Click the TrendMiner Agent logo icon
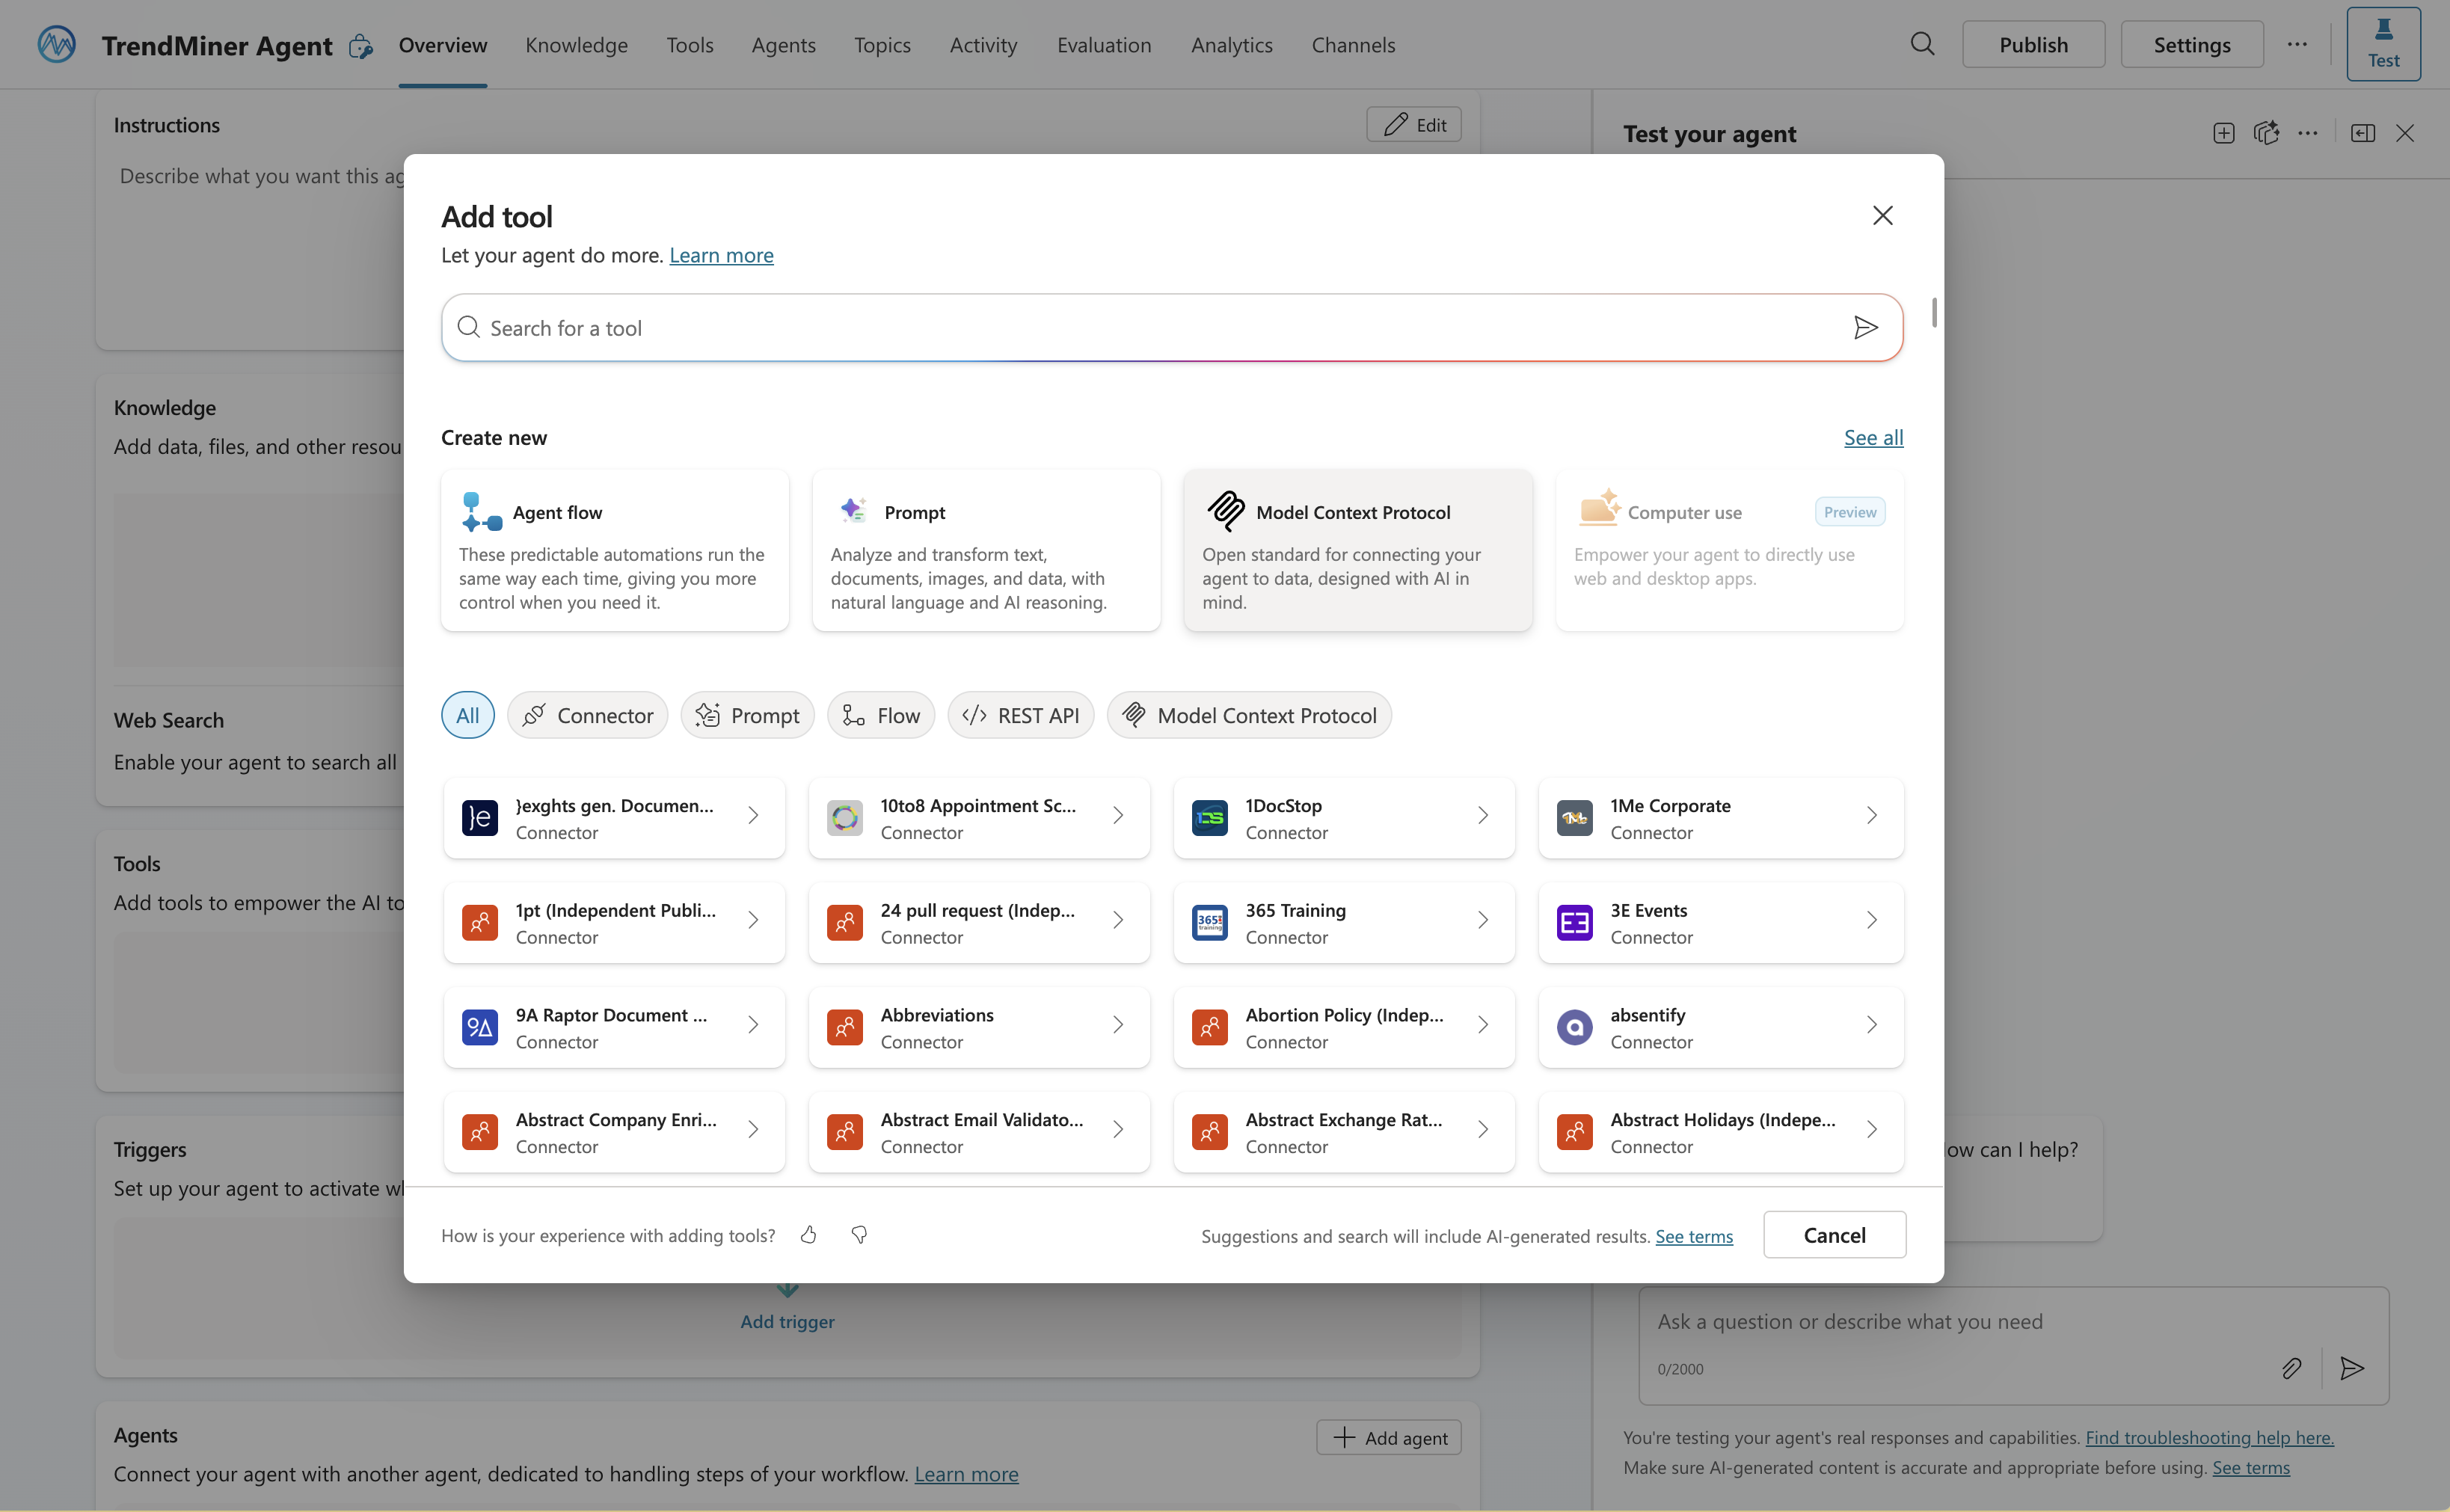 pyautogui.click(x=57, y=45)
